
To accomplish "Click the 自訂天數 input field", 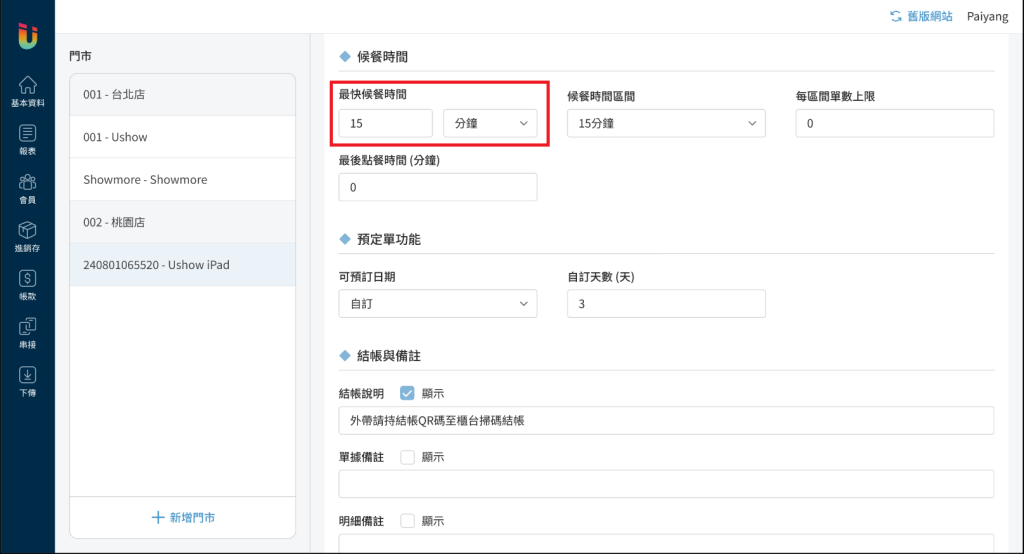I will (x=665, y=303).
